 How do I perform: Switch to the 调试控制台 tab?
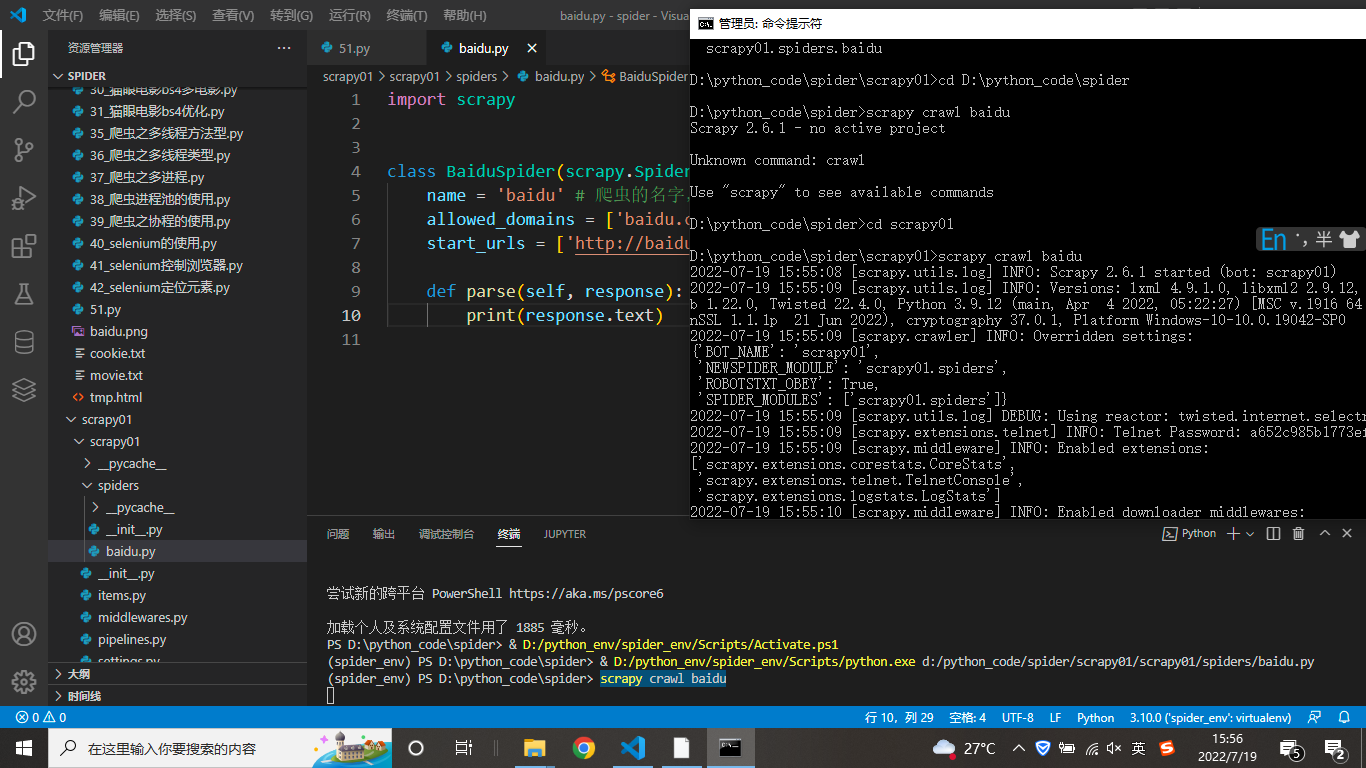446,534
